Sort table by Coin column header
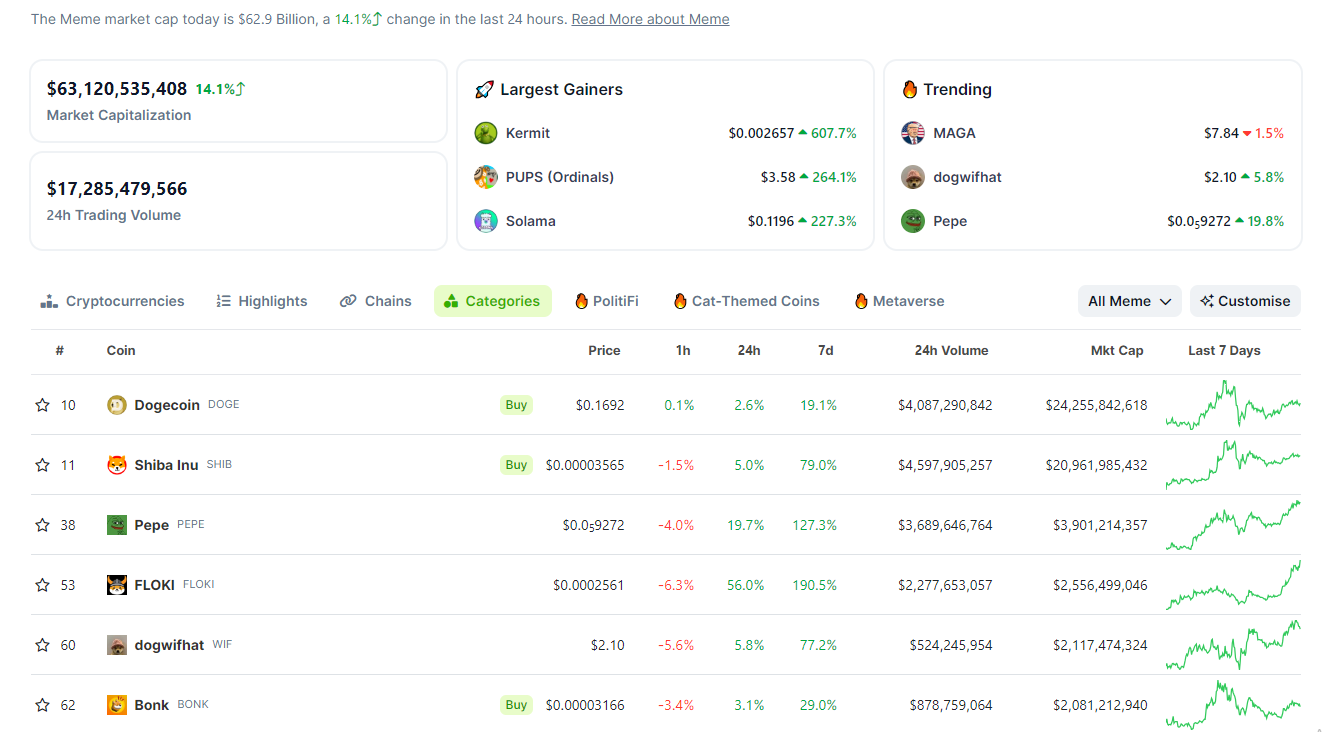This screenshot has width=1322, height=732. point(121,351)
